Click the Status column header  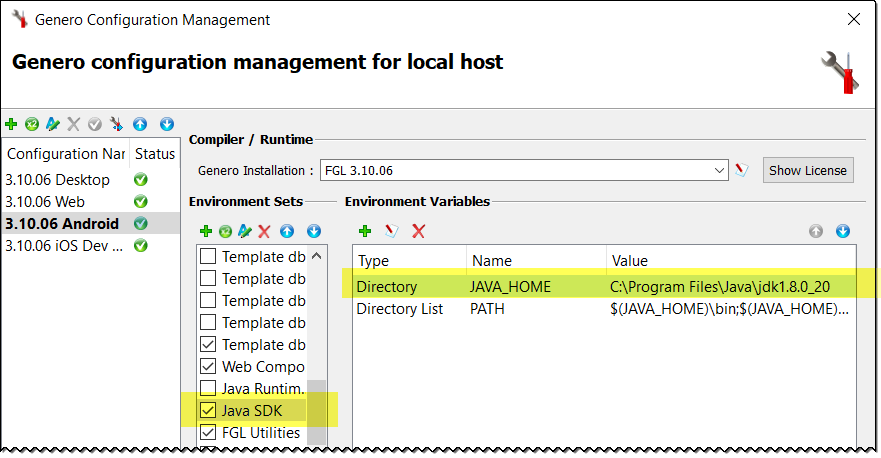tap(155, 153)
